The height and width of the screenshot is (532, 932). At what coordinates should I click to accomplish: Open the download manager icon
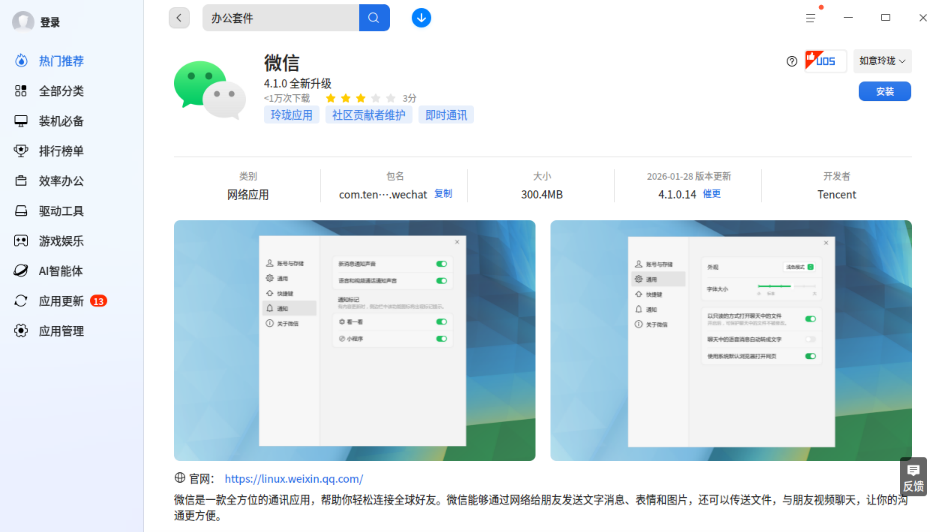pos(421,18)
